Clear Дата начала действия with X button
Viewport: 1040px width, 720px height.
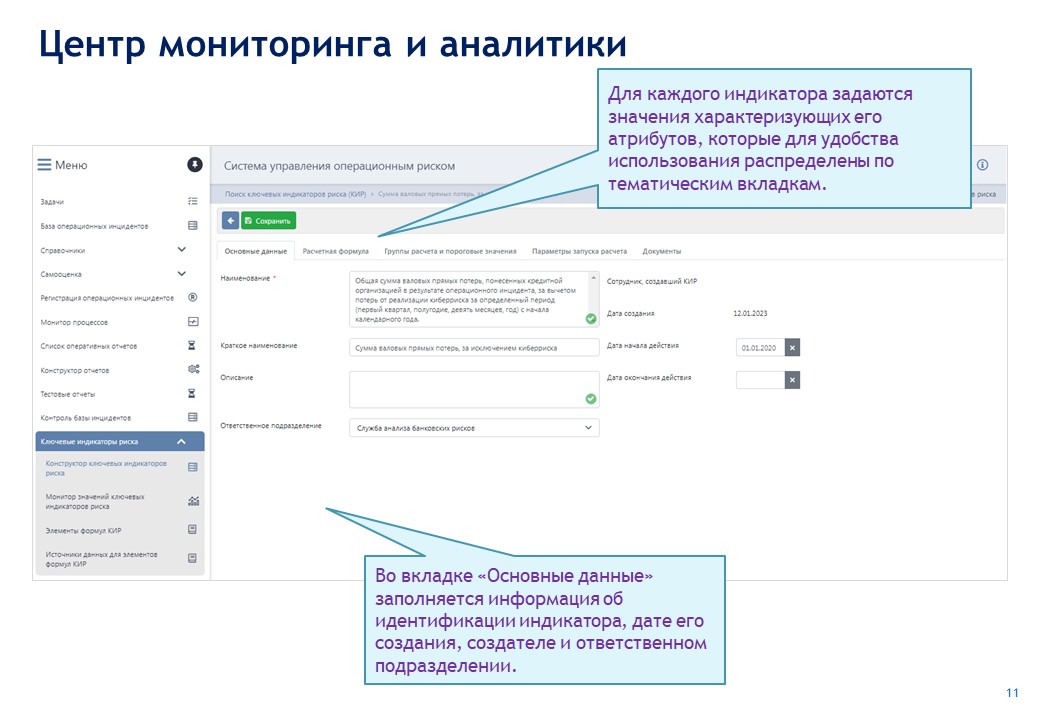(792, 347)
